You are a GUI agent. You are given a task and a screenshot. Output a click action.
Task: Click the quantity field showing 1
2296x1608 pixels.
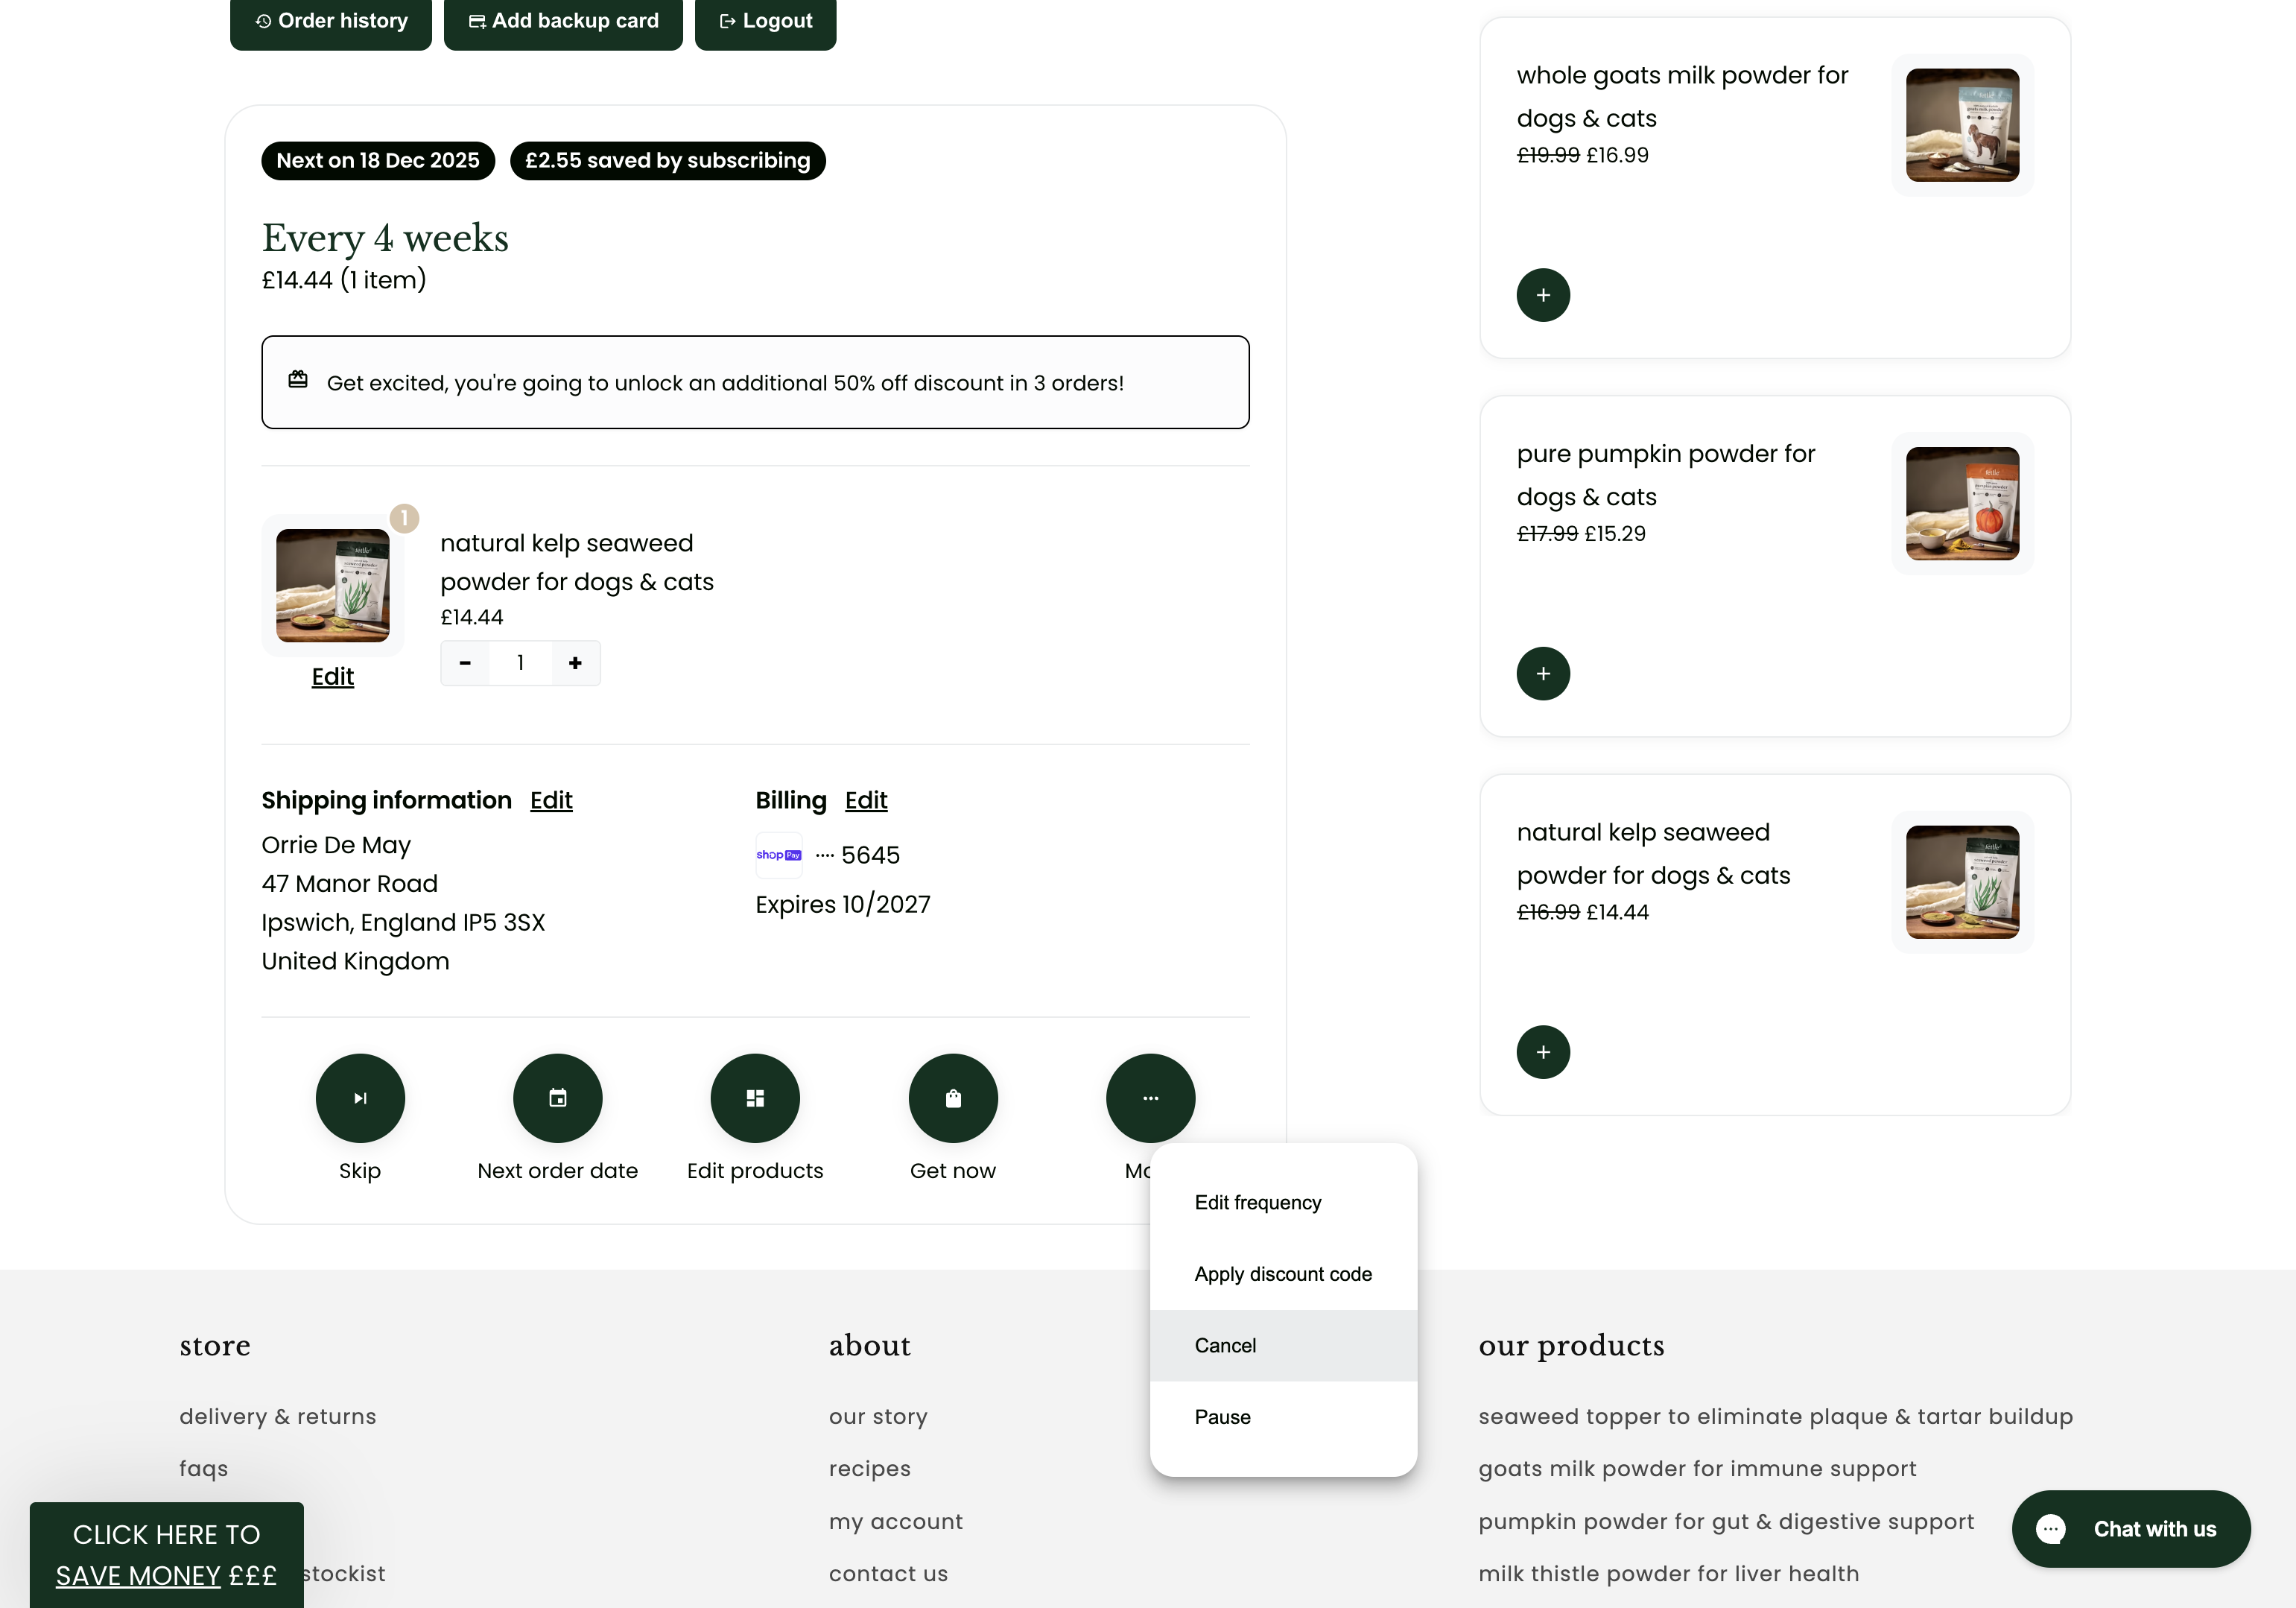[x=520, y=663]
